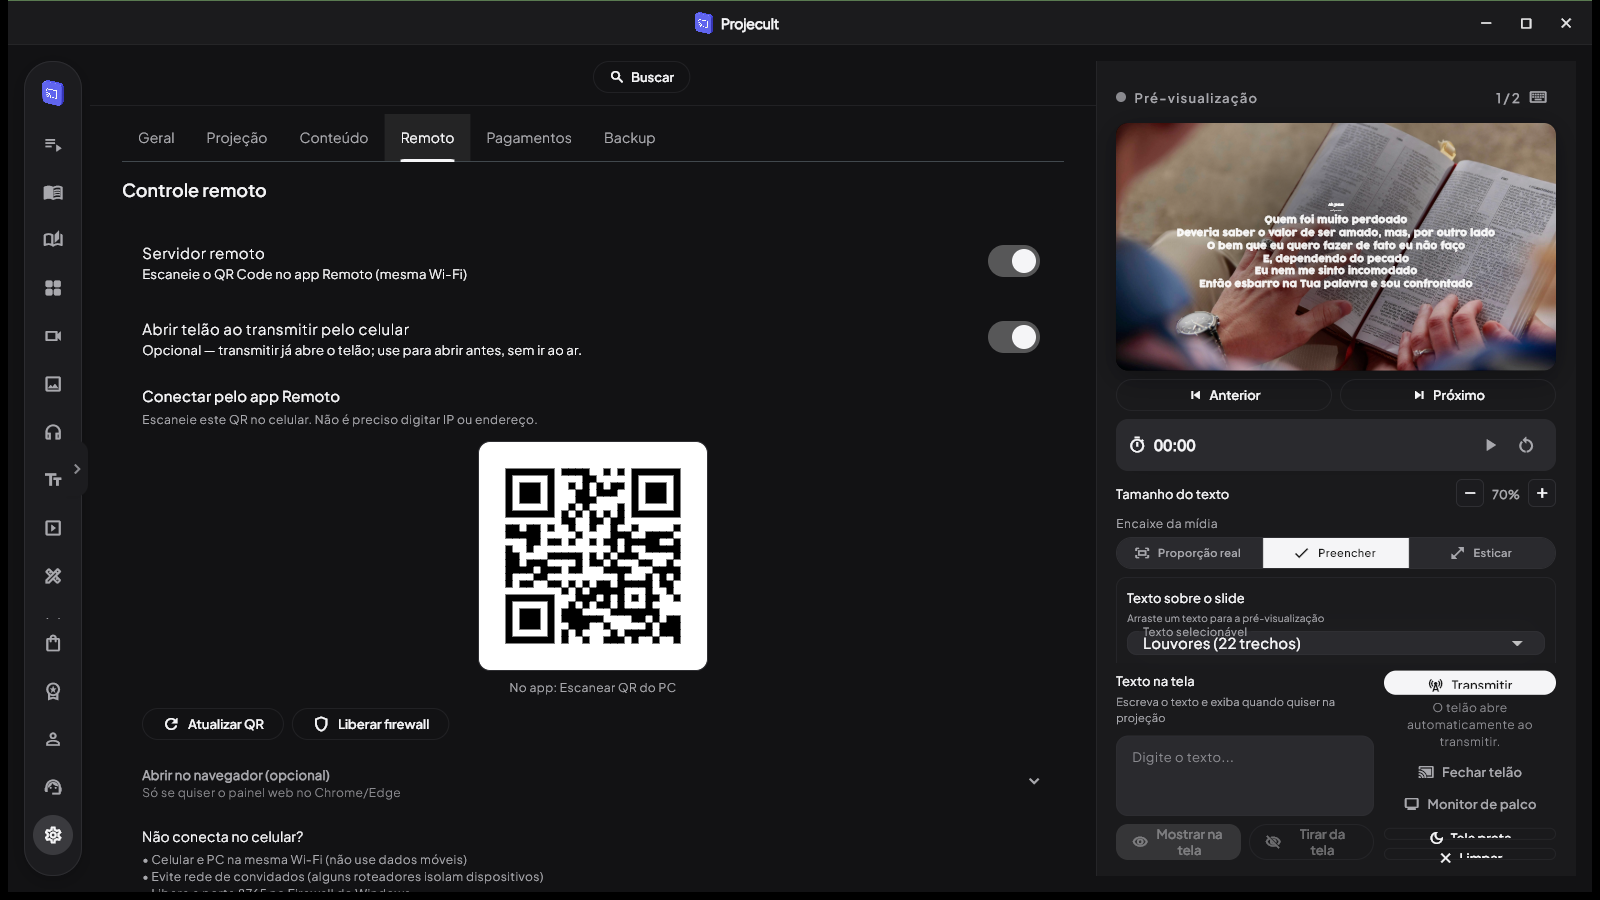Toggle Abrir telão ao transmitir pelo celular
This screenshot has width=1600, height=900.
point(1014,337)
